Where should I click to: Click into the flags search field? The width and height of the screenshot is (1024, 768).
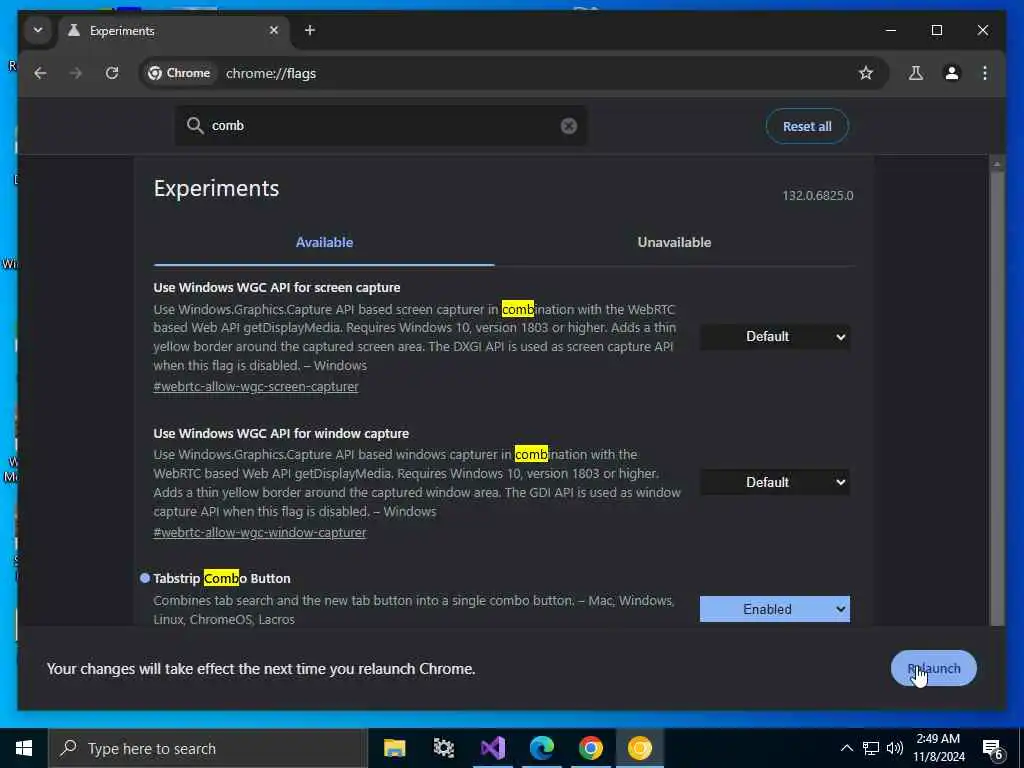pos(382,125)
